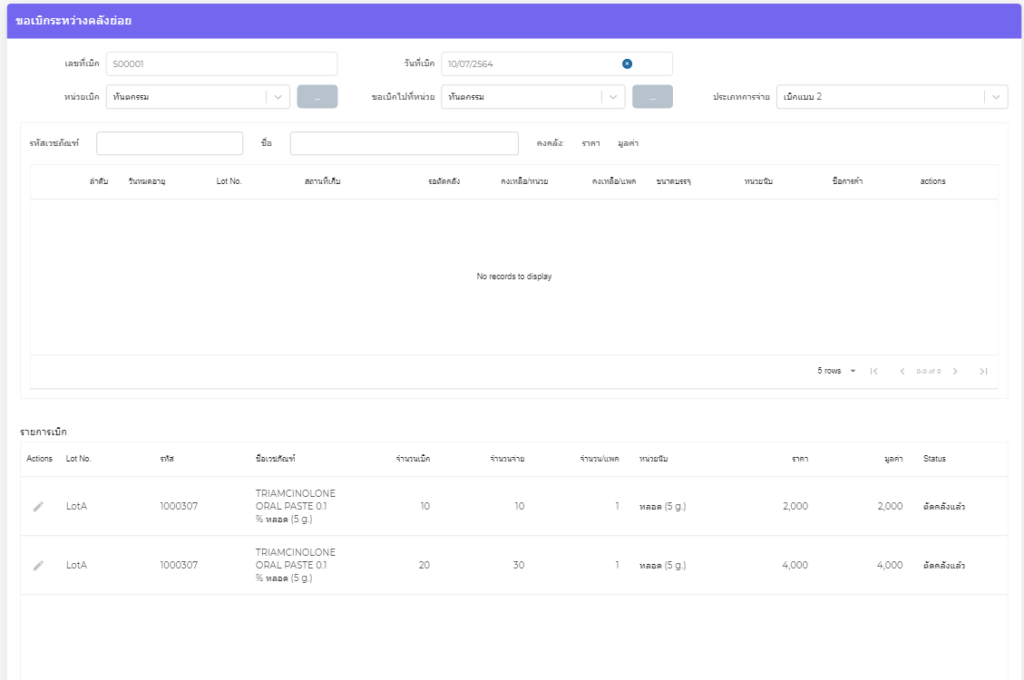Edit the second TRIAMCINOLONE row with pencil icon
This screenshot has width=1024, height=680.
pyautogui.click(x=38, y=565)
